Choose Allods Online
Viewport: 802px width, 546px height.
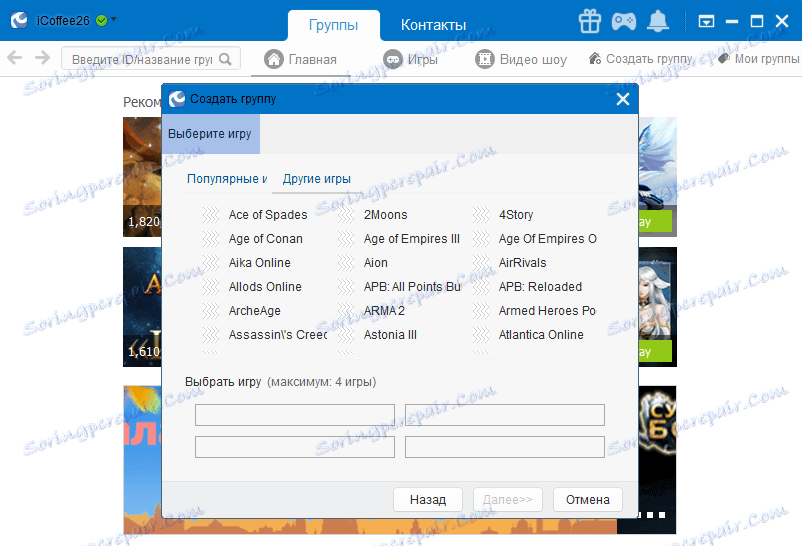point(265,287)
